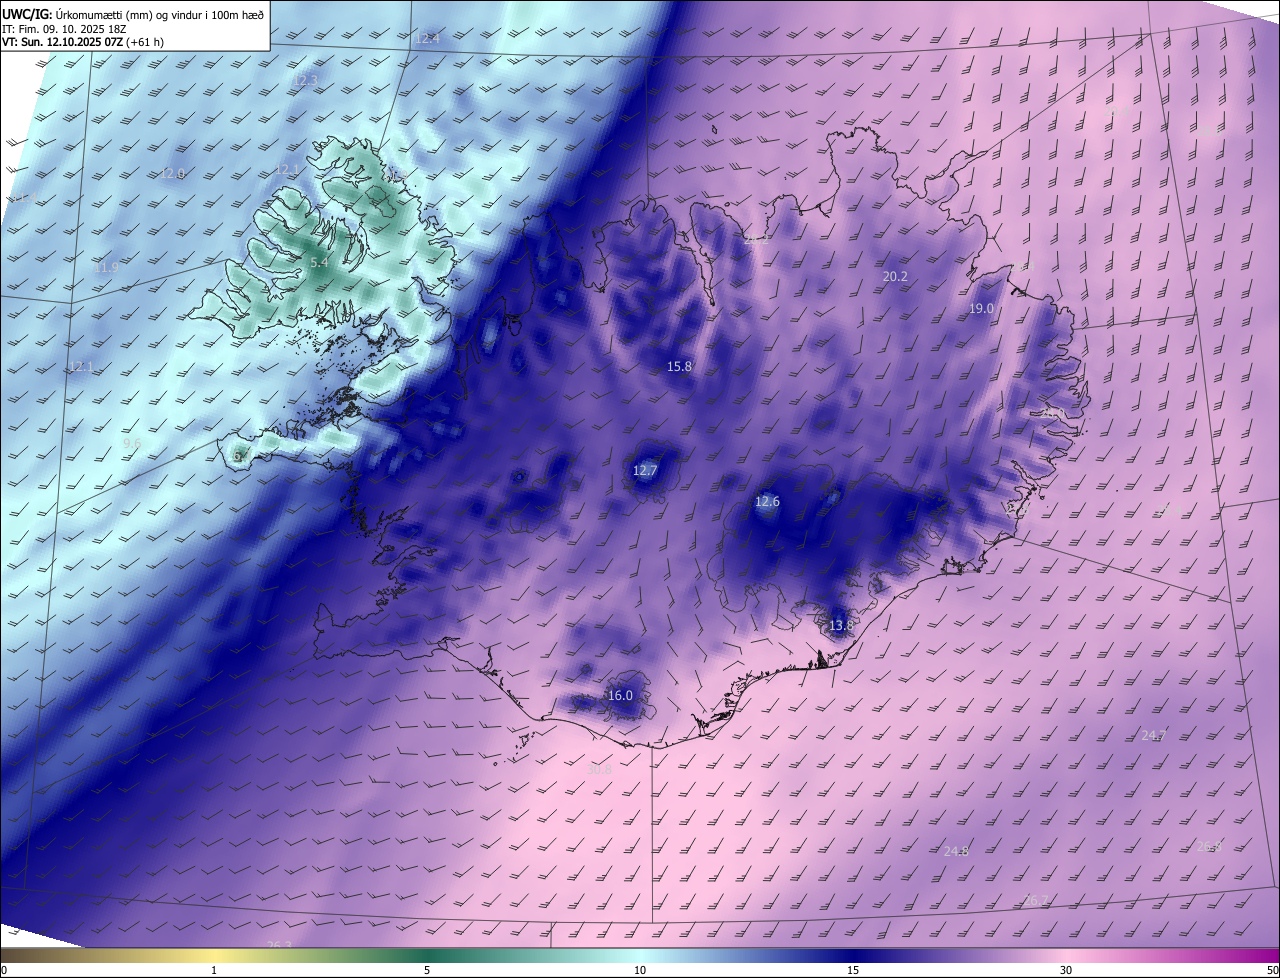Click the colour scale tick label 10
This screenshot has height=978, width=1280.
click(x=640, y=971)
